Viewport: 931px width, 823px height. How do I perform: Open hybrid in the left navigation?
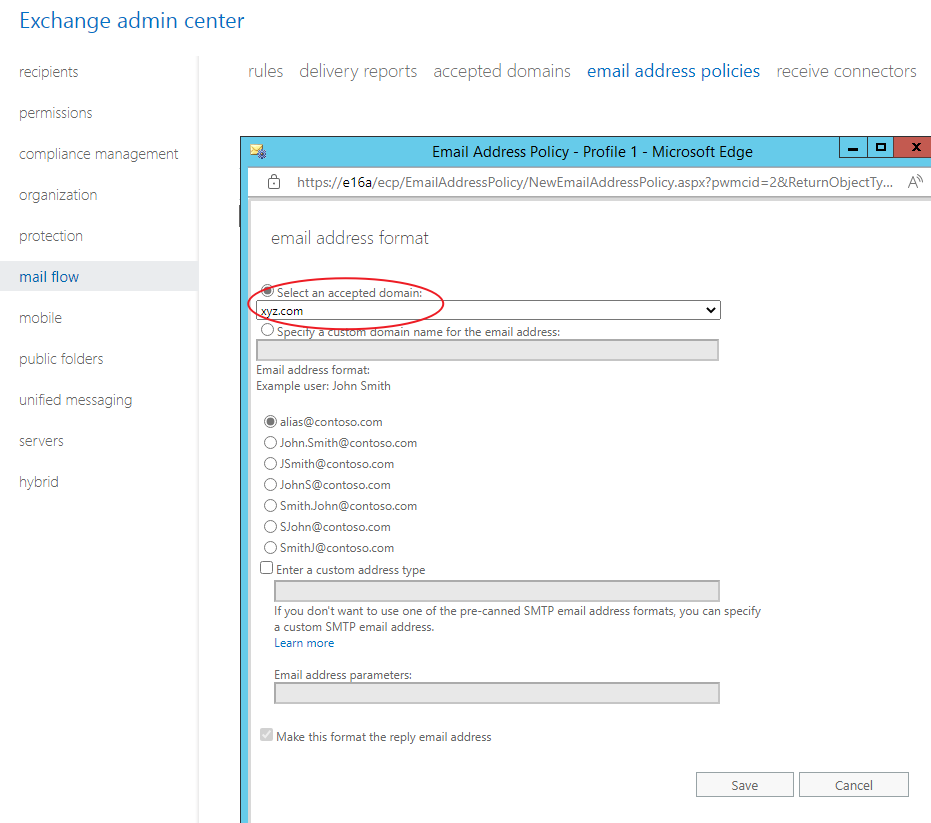(x=39, y=482)
